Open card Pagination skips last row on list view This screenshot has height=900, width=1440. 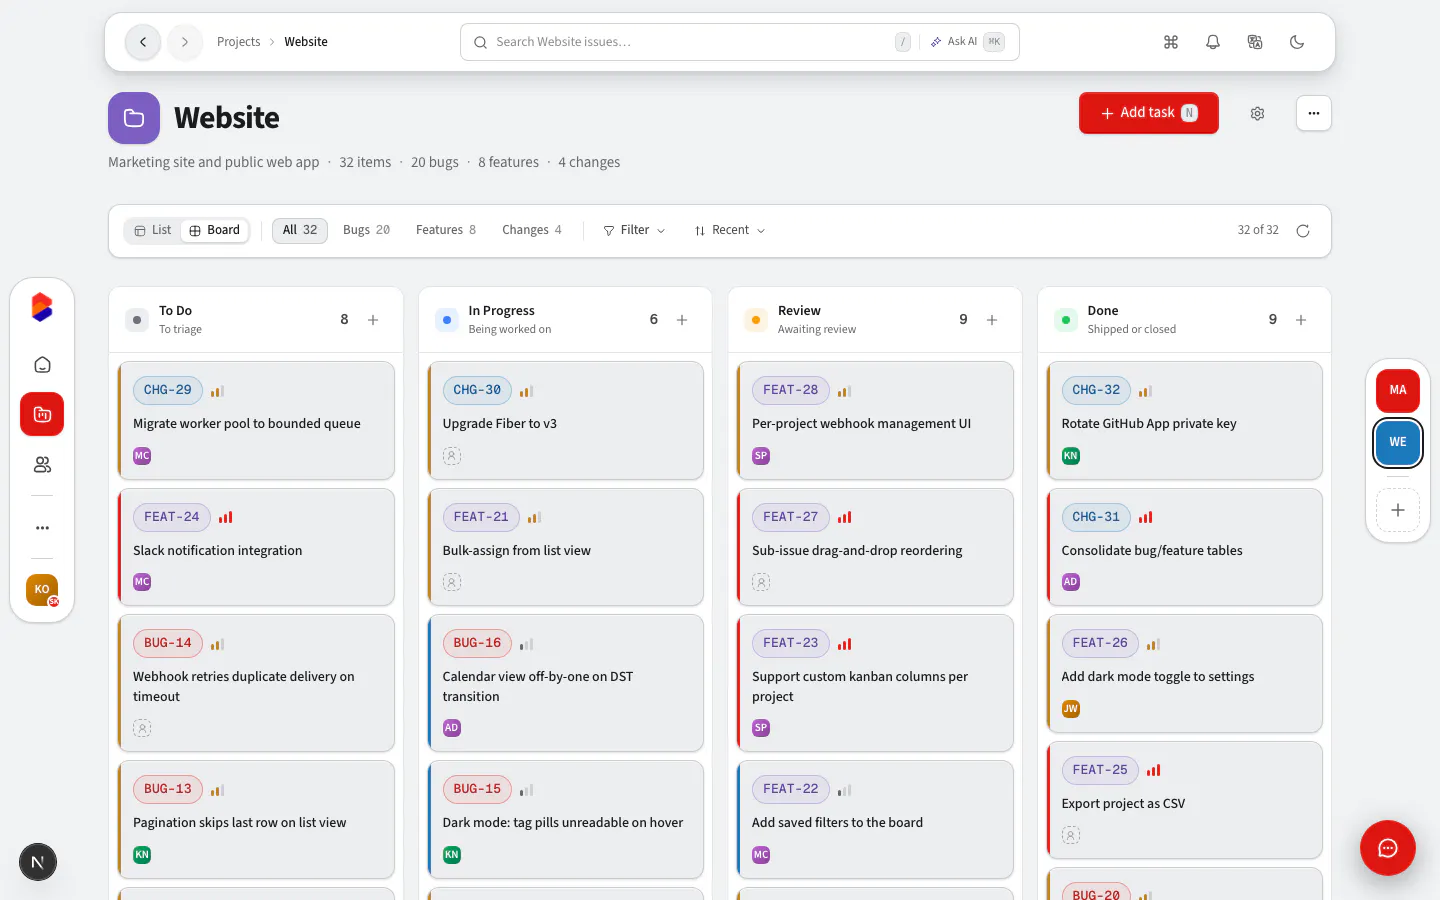click(x=256, y=820)
